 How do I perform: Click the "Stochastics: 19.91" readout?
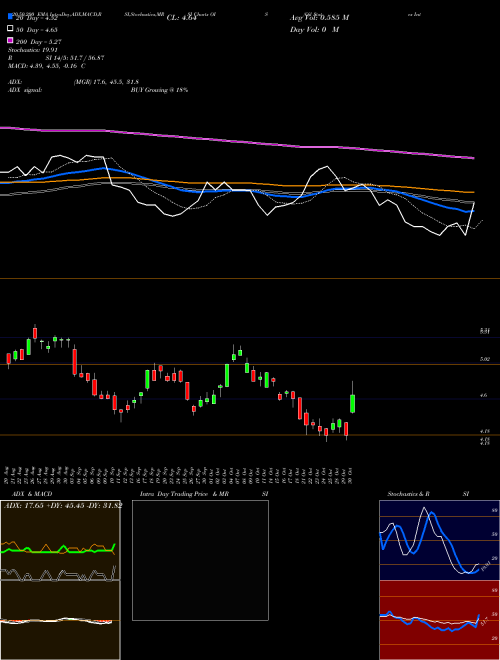click(32, 50)
